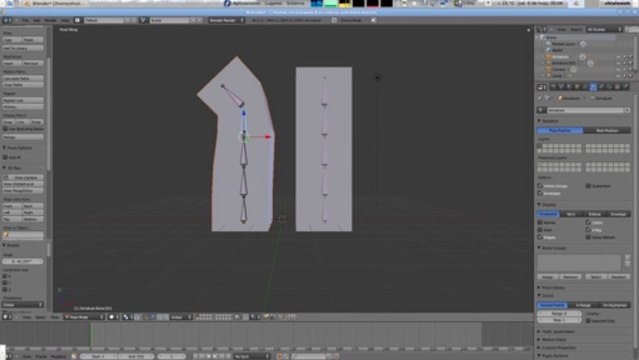Expand the Rigify Buttons panel
Screen dimensions: 639x360
539,356
